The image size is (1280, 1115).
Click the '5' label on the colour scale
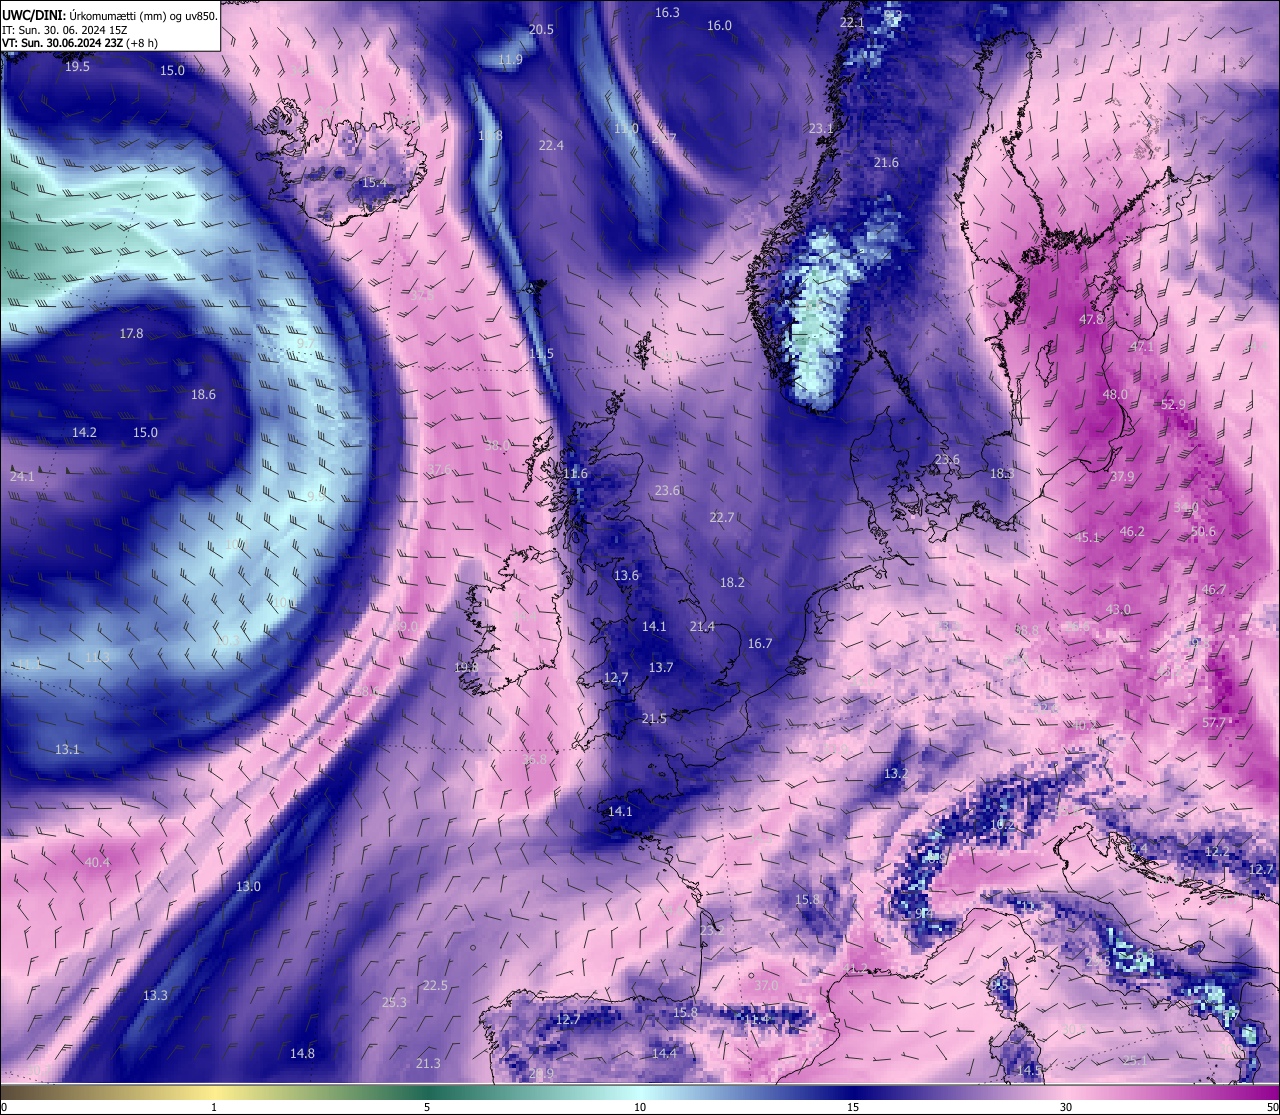(x=427, y=1107)
